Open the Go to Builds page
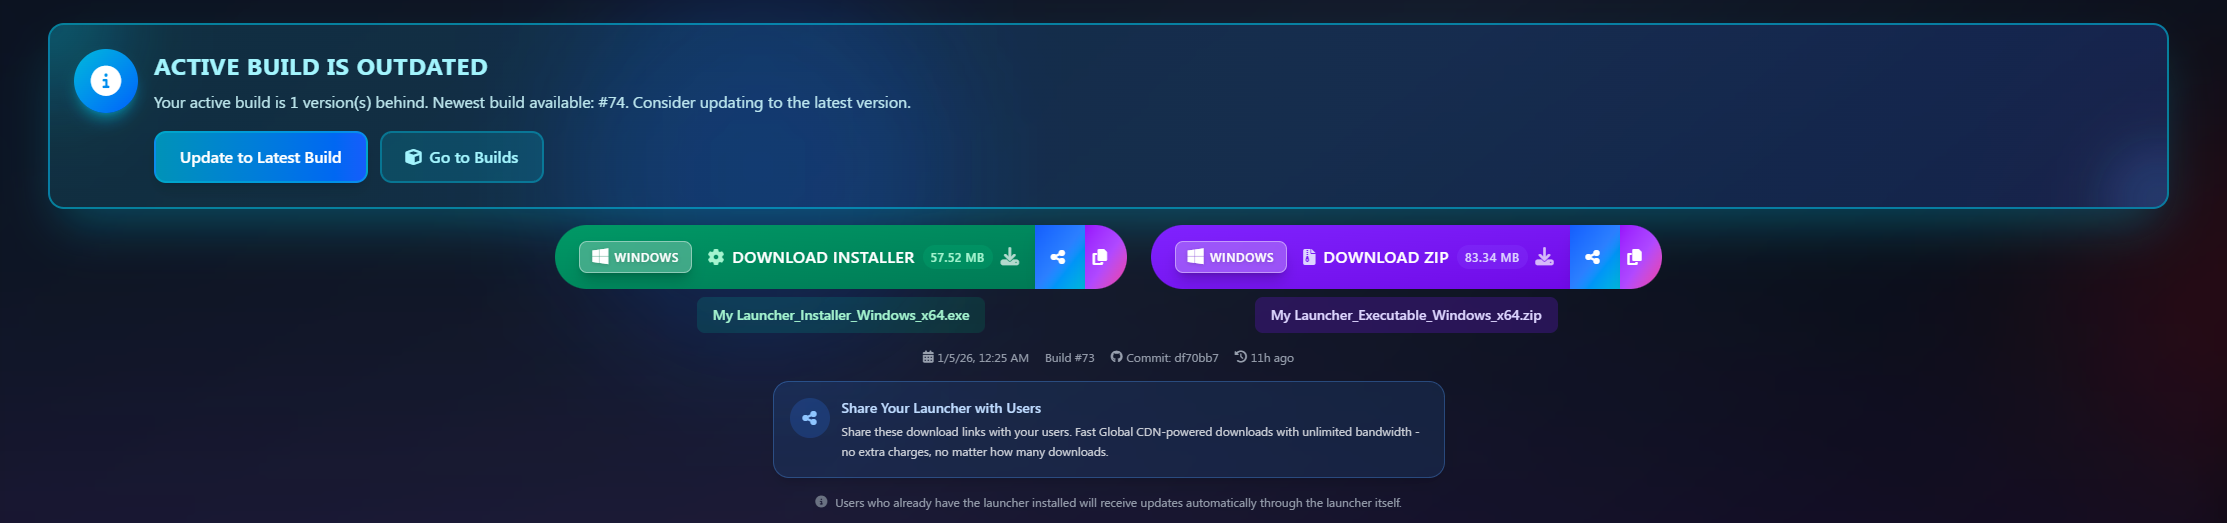The height and width of the screenshot is (523, 2227). [461, 157]
